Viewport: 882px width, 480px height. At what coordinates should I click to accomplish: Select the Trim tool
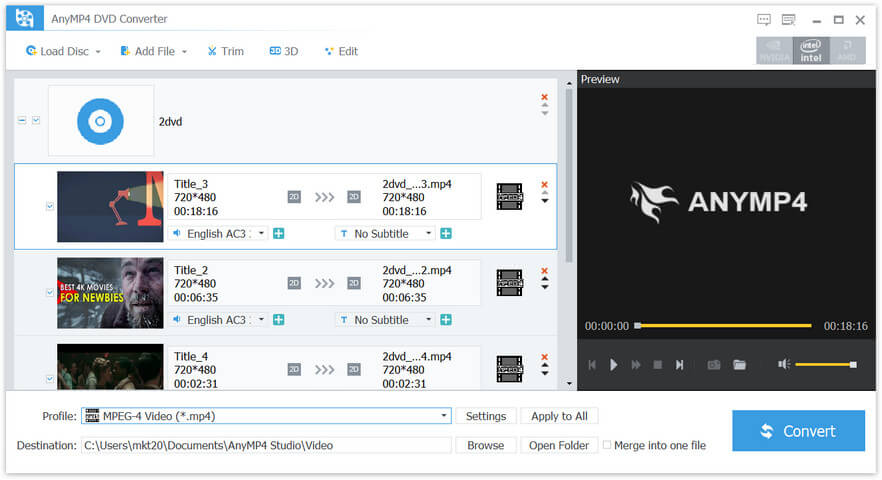[225, 51]
